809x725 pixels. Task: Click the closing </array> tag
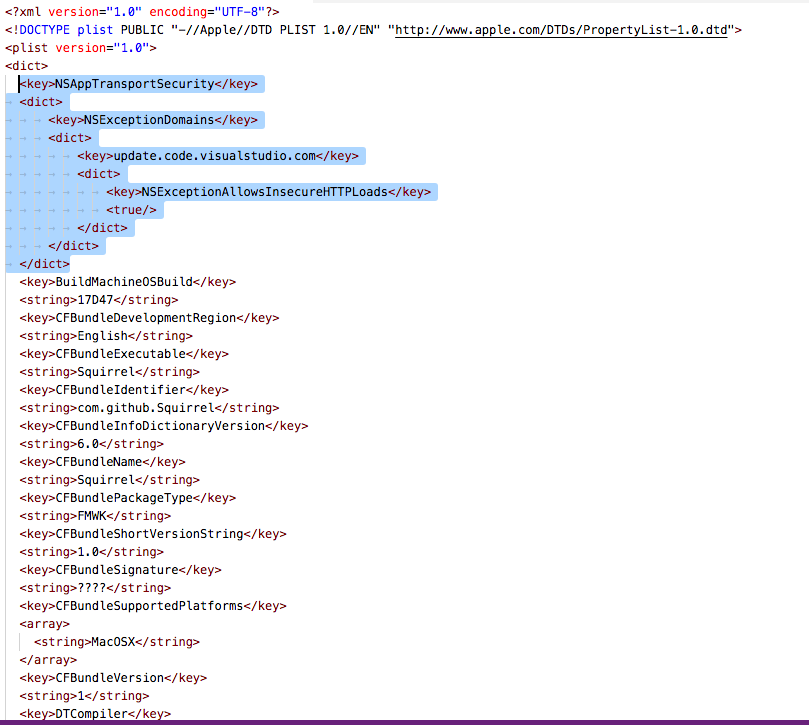click(x=48, y=660)
